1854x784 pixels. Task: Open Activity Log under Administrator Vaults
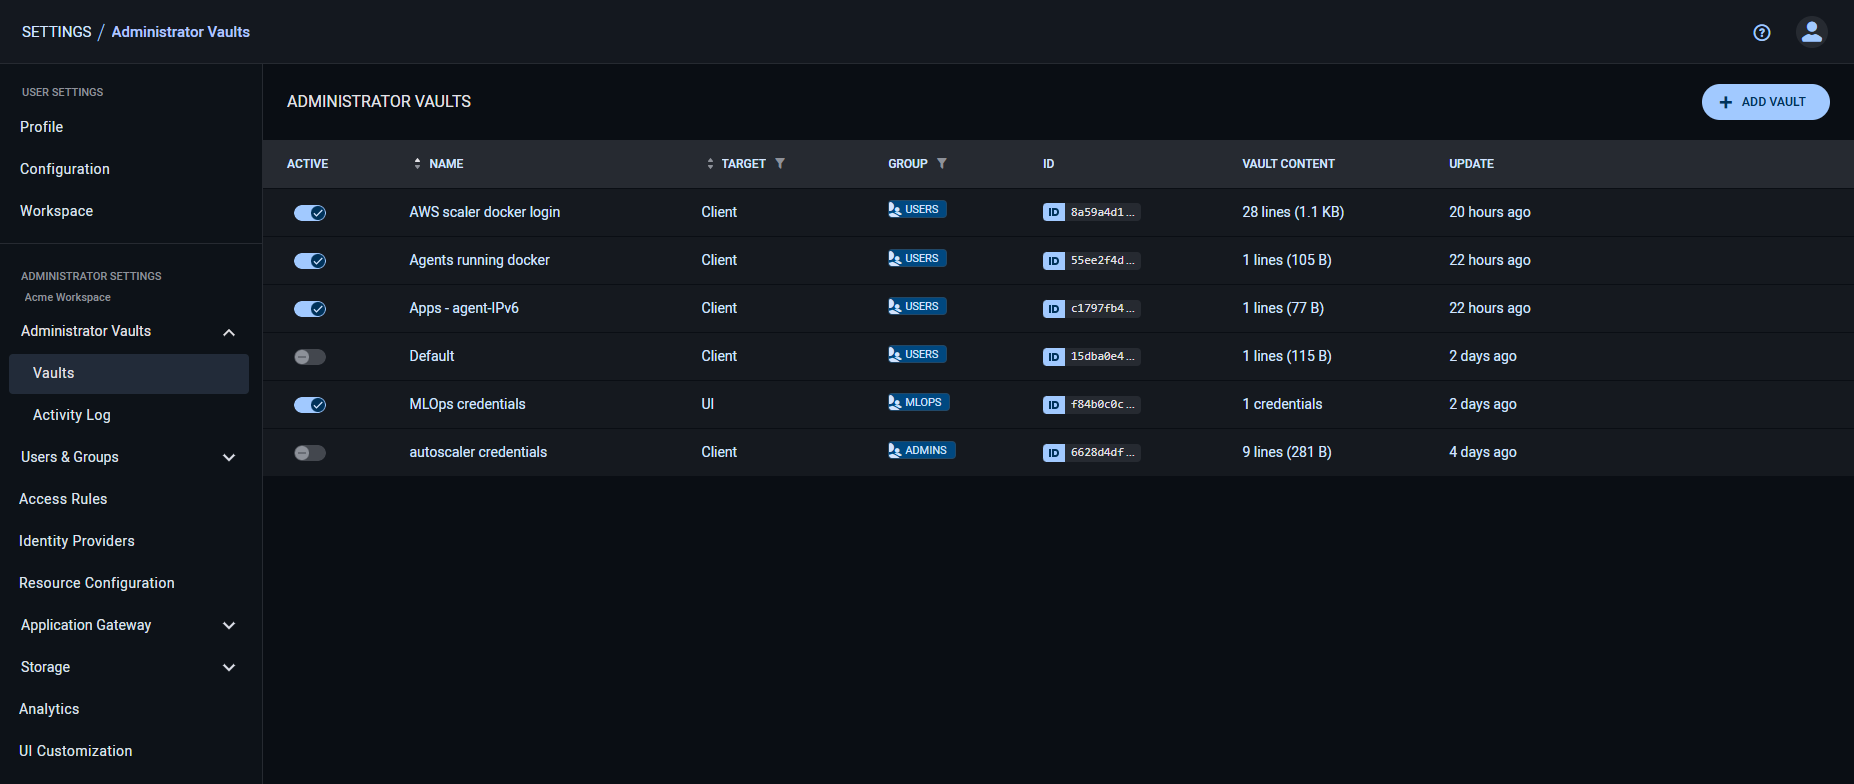(x=72, y=415)
